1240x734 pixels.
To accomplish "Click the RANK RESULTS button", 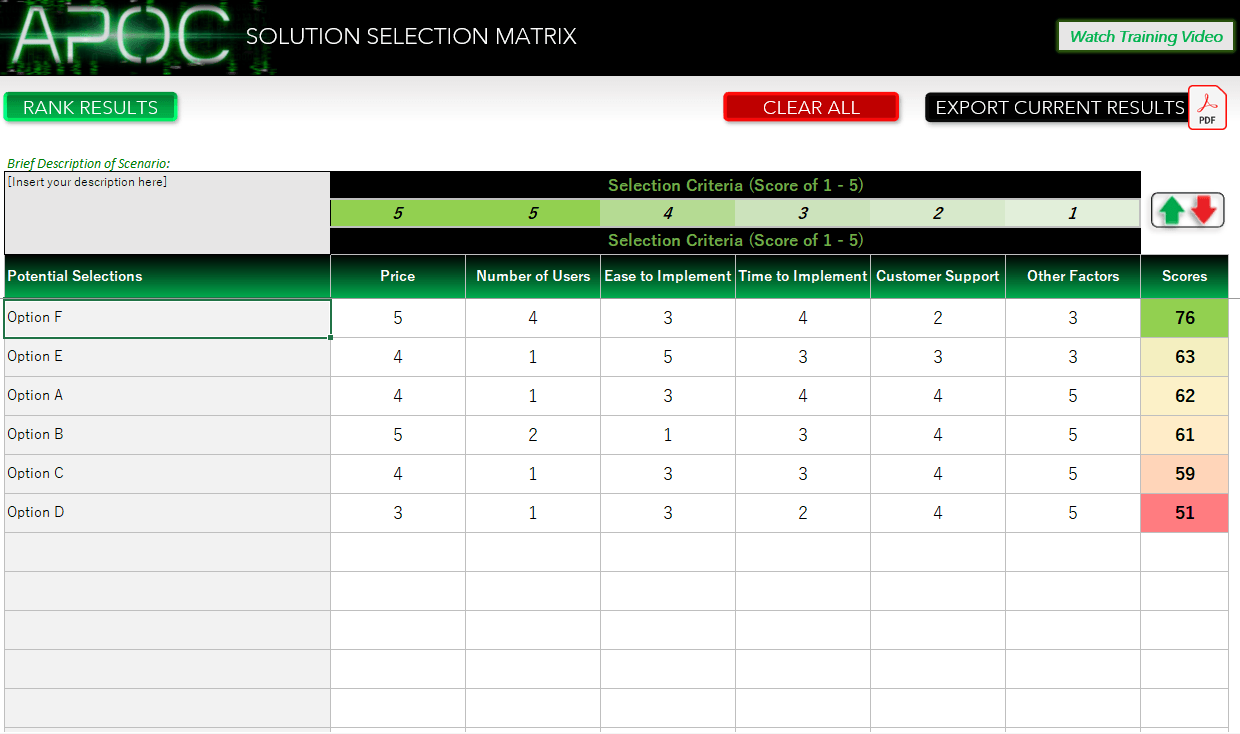I will pos(90,106).
